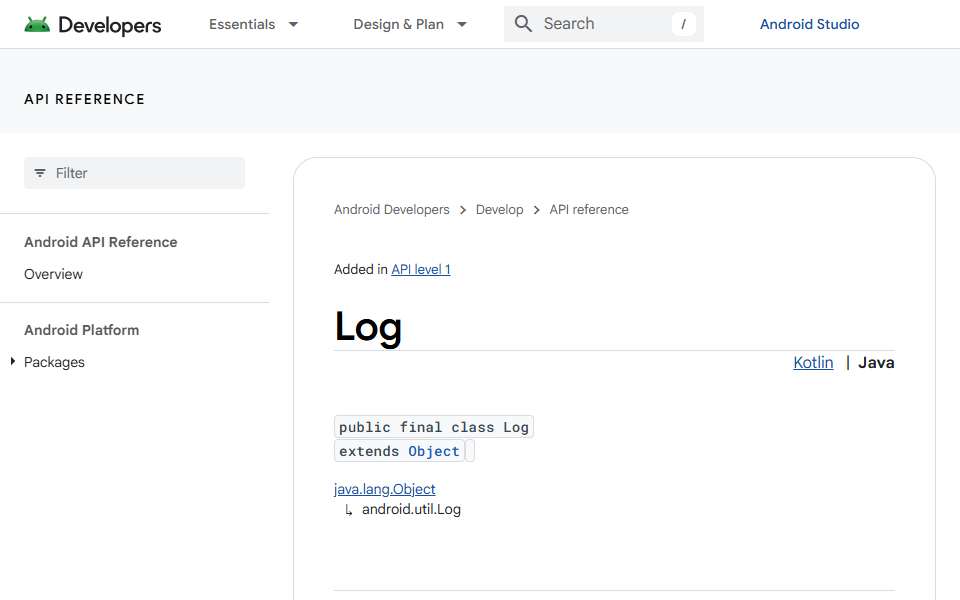Click the 'public final class Log' code text
This screenshot has width=960, height=600.
[434, 427]
